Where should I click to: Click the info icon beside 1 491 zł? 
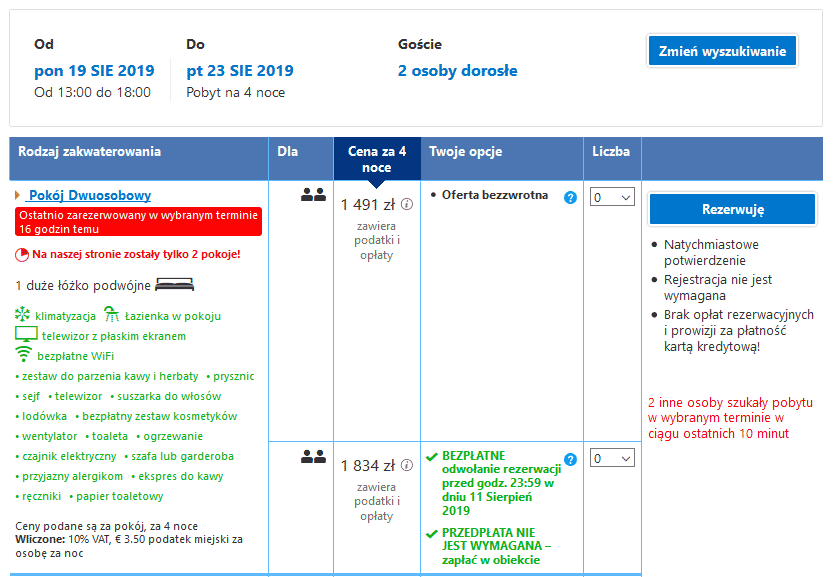point(407,204)
